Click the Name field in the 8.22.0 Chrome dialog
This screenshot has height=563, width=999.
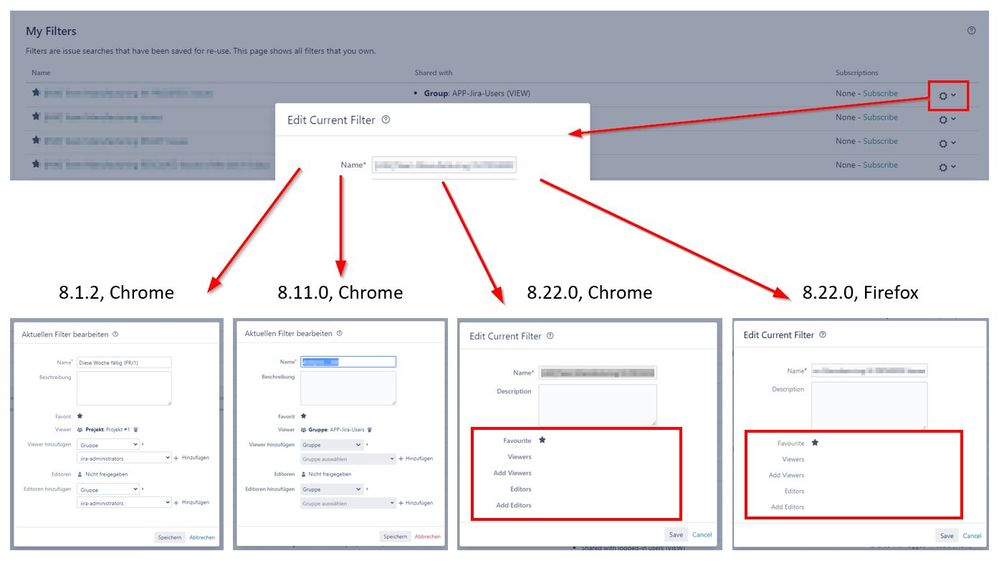598,373
